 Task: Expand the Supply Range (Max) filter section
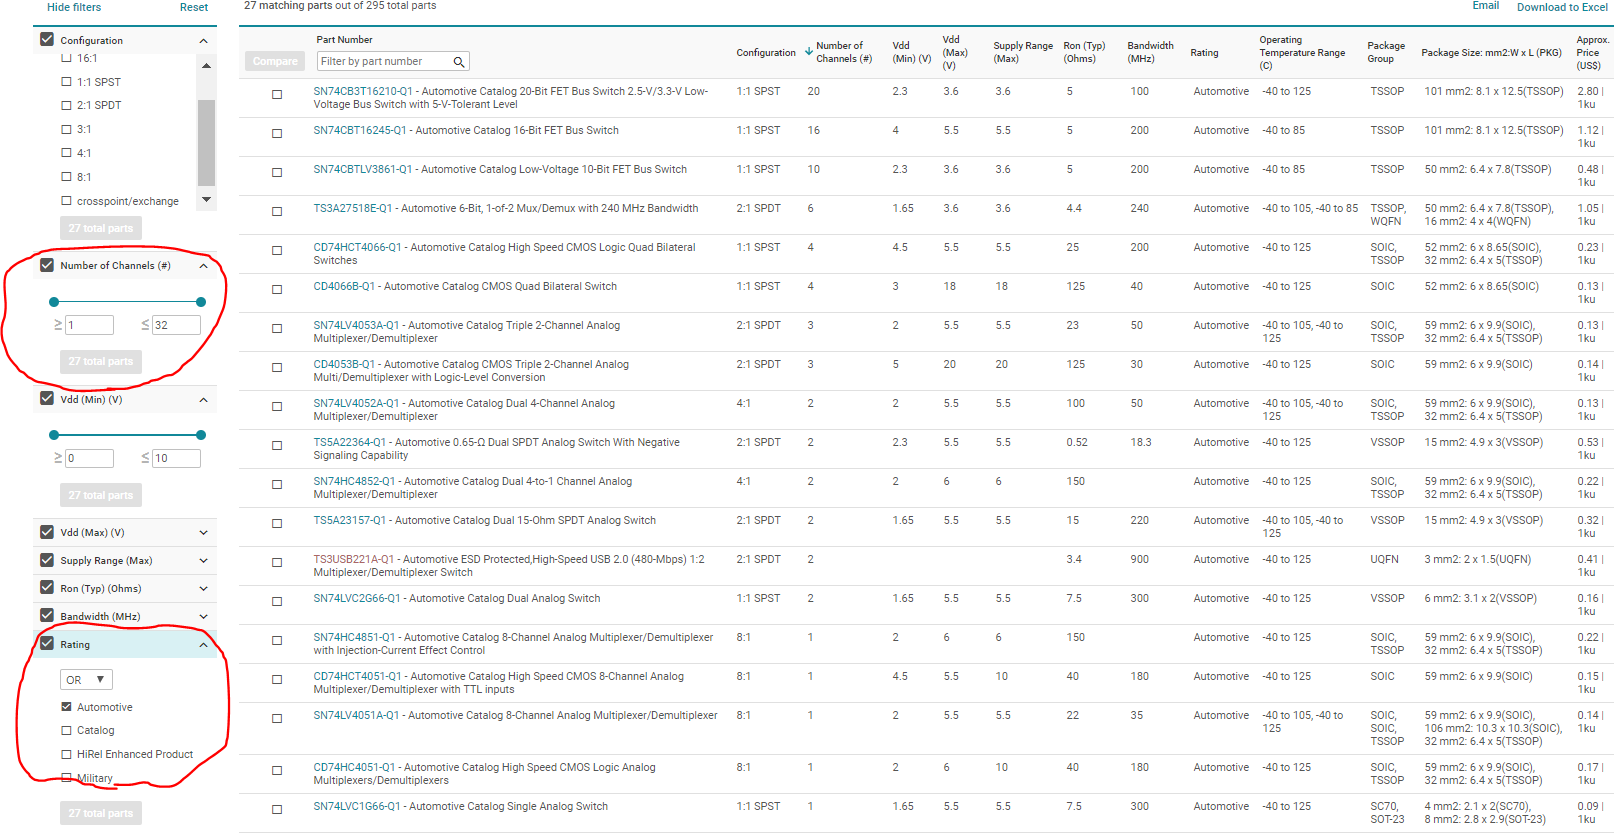pyautogui.click(x=204, y=561)
